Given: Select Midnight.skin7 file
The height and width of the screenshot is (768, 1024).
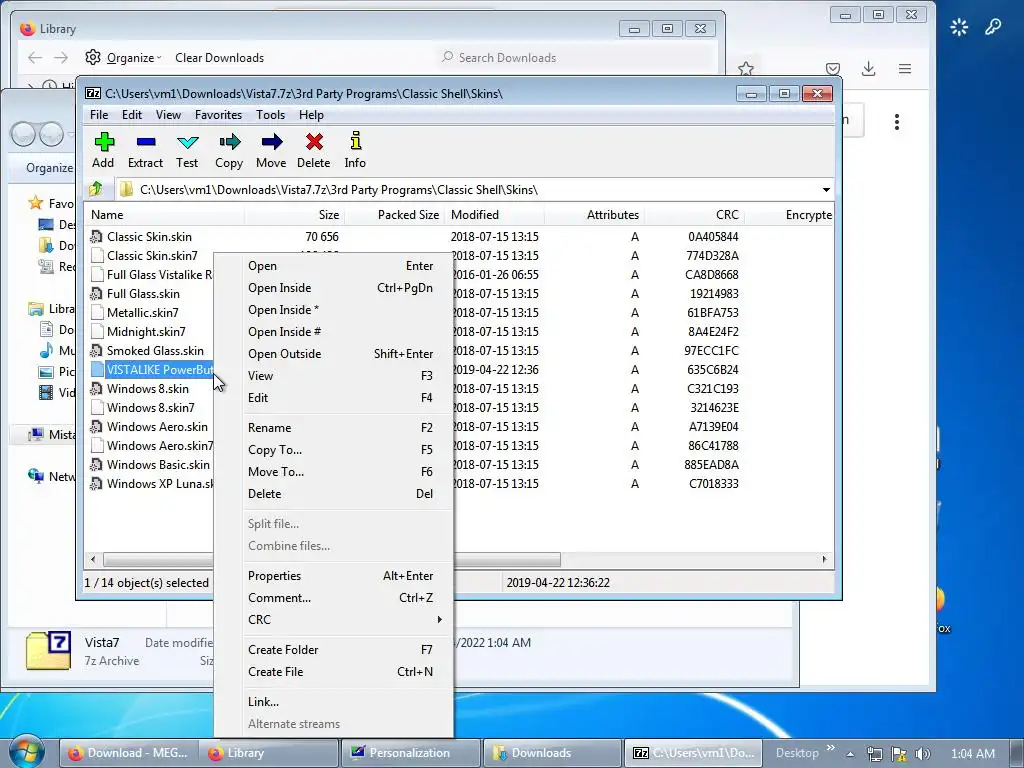Looking at the screenshot, I should pyautogui.click(x=146, y=332).
